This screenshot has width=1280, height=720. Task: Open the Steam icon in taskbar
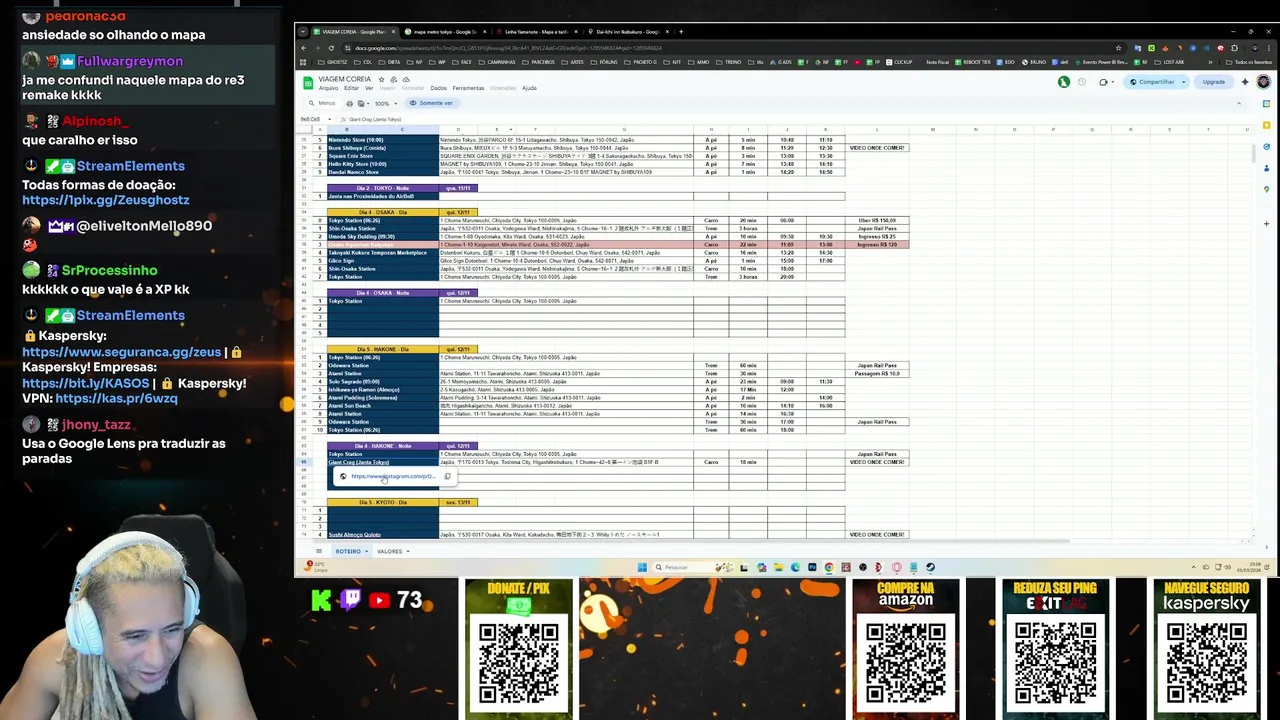[x=930, y=567]
